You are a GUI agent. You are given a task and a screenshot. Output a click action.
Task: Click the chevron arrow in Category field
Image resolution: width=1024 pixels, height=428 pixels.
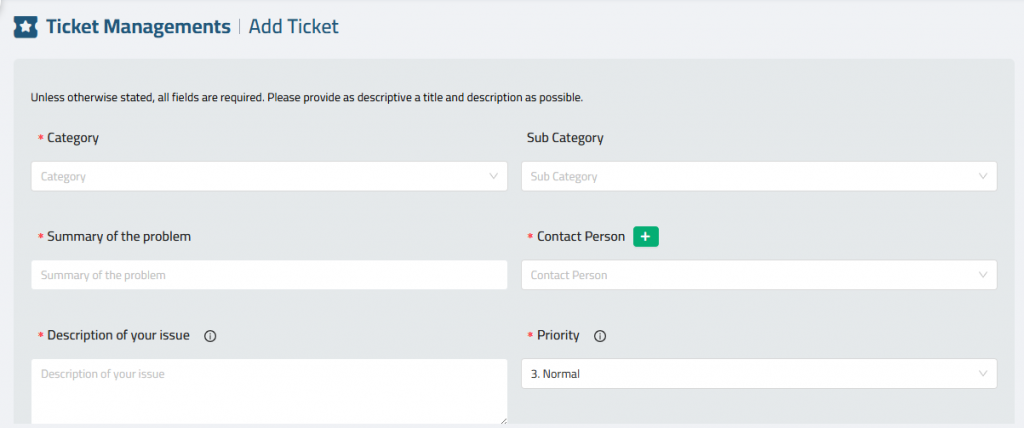tap(493, 176)
